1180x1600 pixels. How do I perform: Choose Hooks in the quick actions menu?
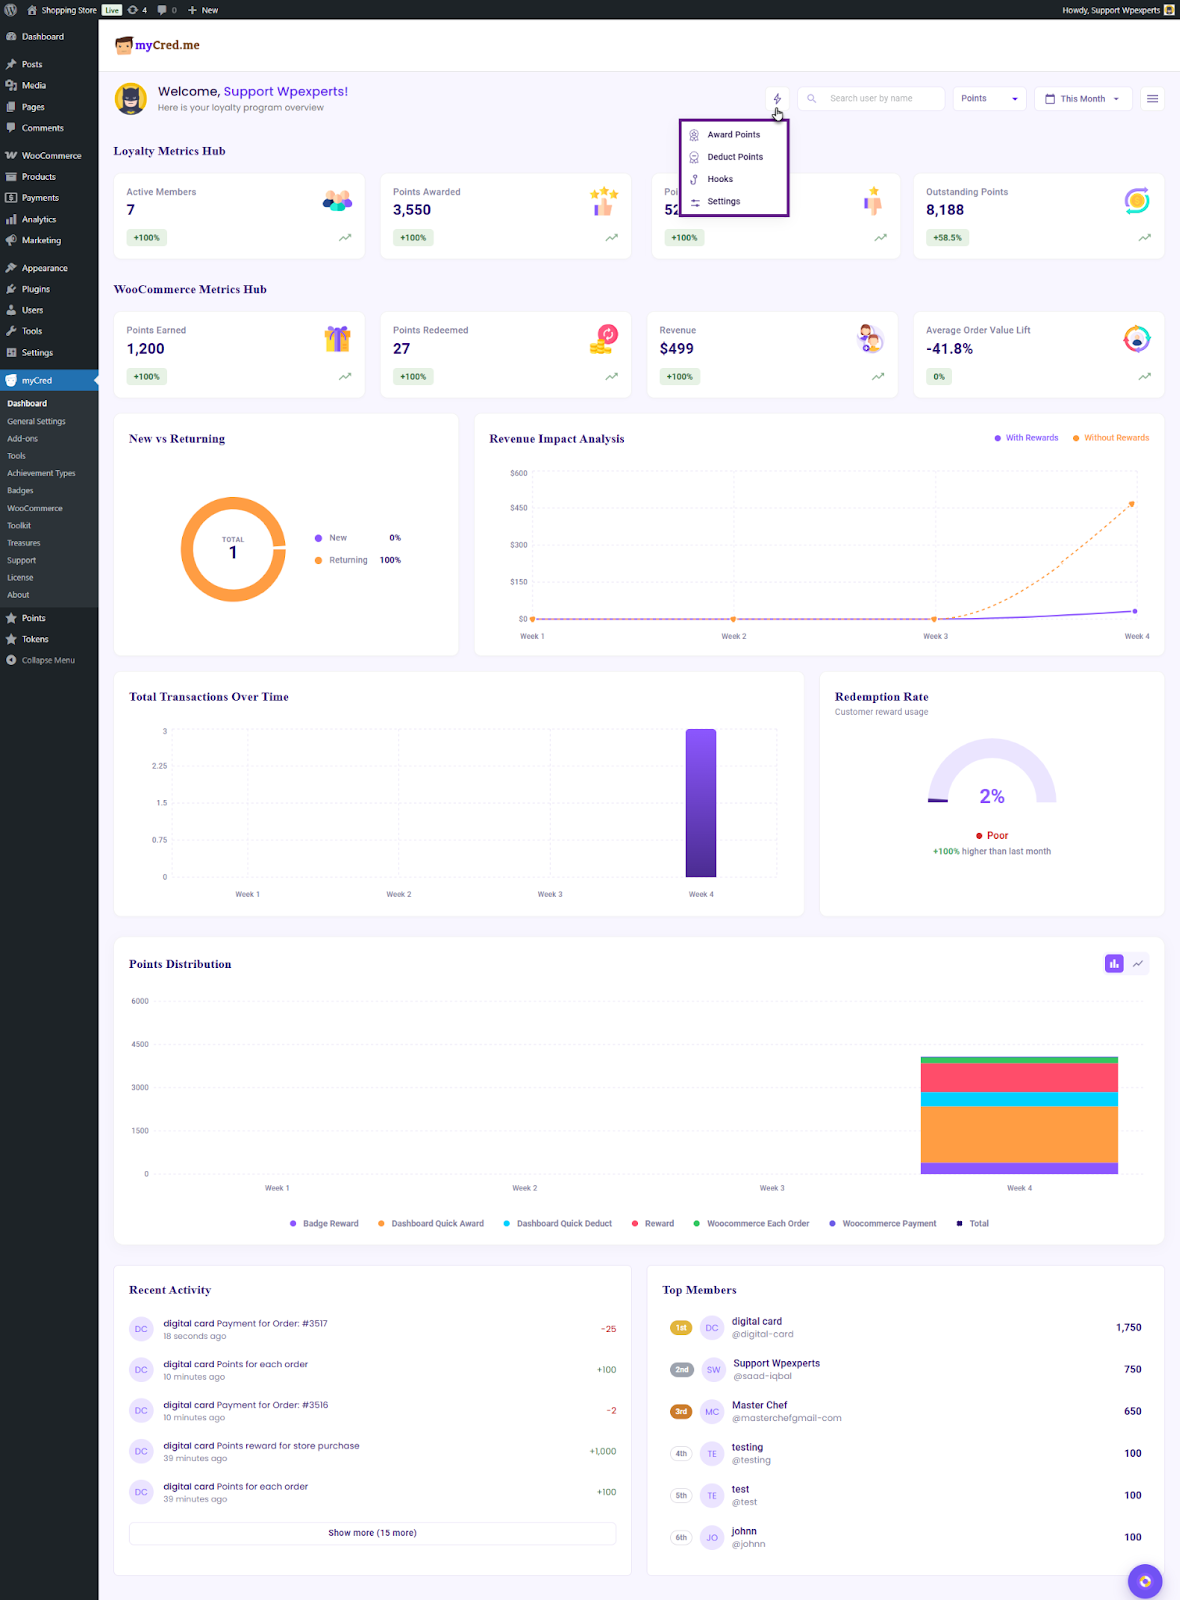click(720, 179)
